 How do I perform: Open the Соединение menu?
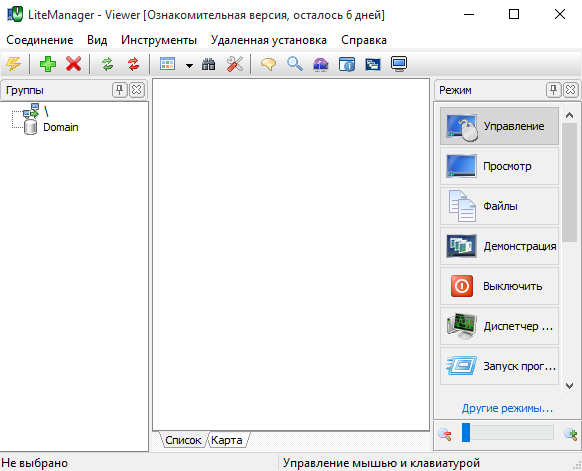40,40
